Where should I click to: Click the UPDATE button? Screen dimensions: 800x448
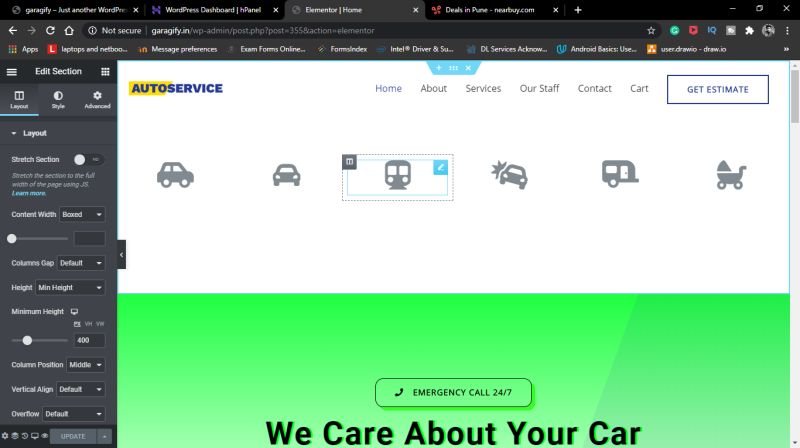(x=73, y=436)
